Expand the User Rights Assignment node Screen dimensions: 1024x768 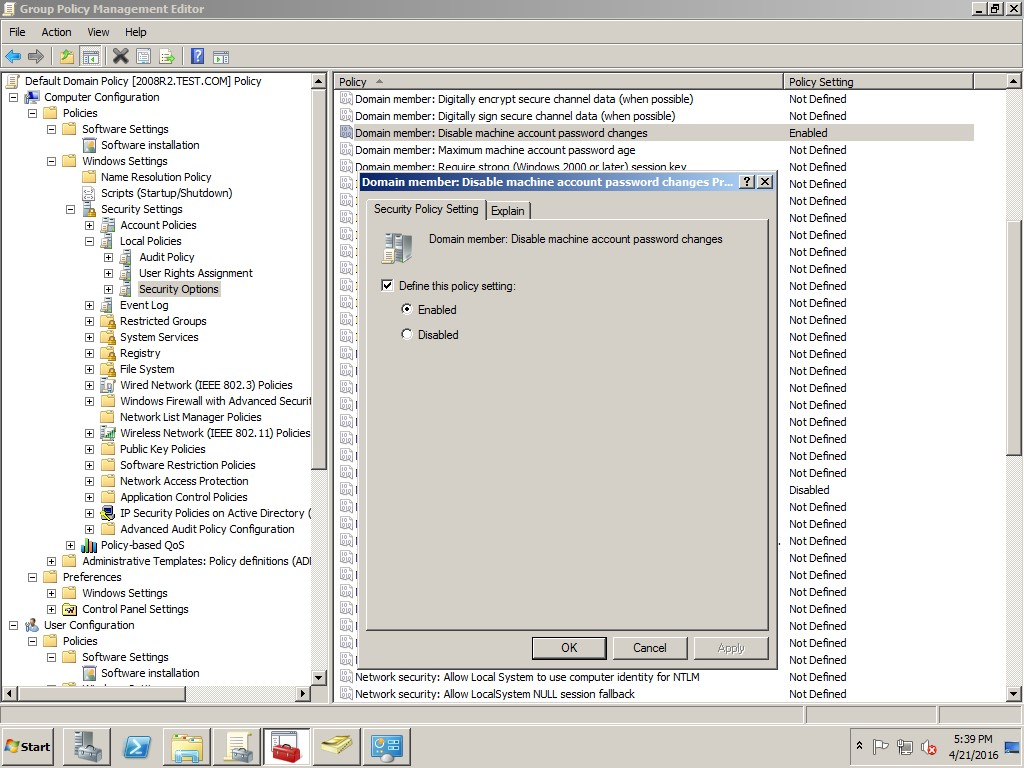(x=108, y=274)
